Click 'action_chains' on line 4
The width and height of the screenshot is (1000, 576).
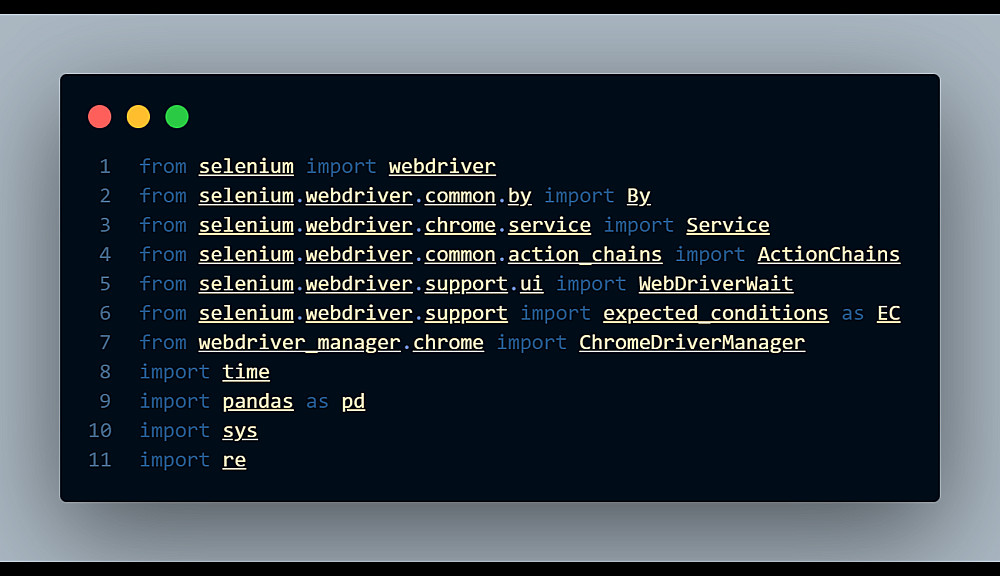coord(584,255)
